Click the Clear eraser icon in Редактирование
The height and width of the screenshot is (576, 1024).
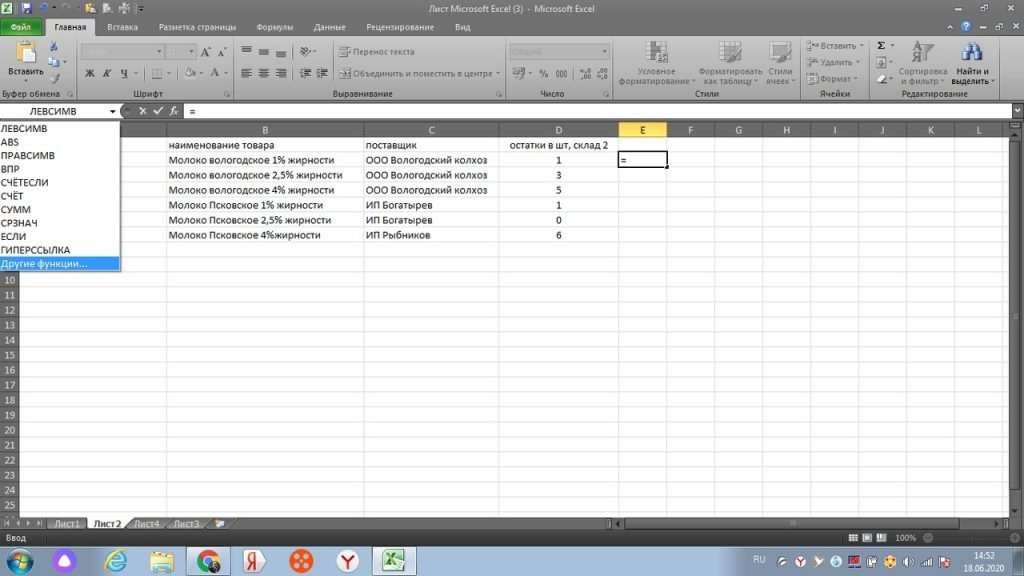pos(882,79)
